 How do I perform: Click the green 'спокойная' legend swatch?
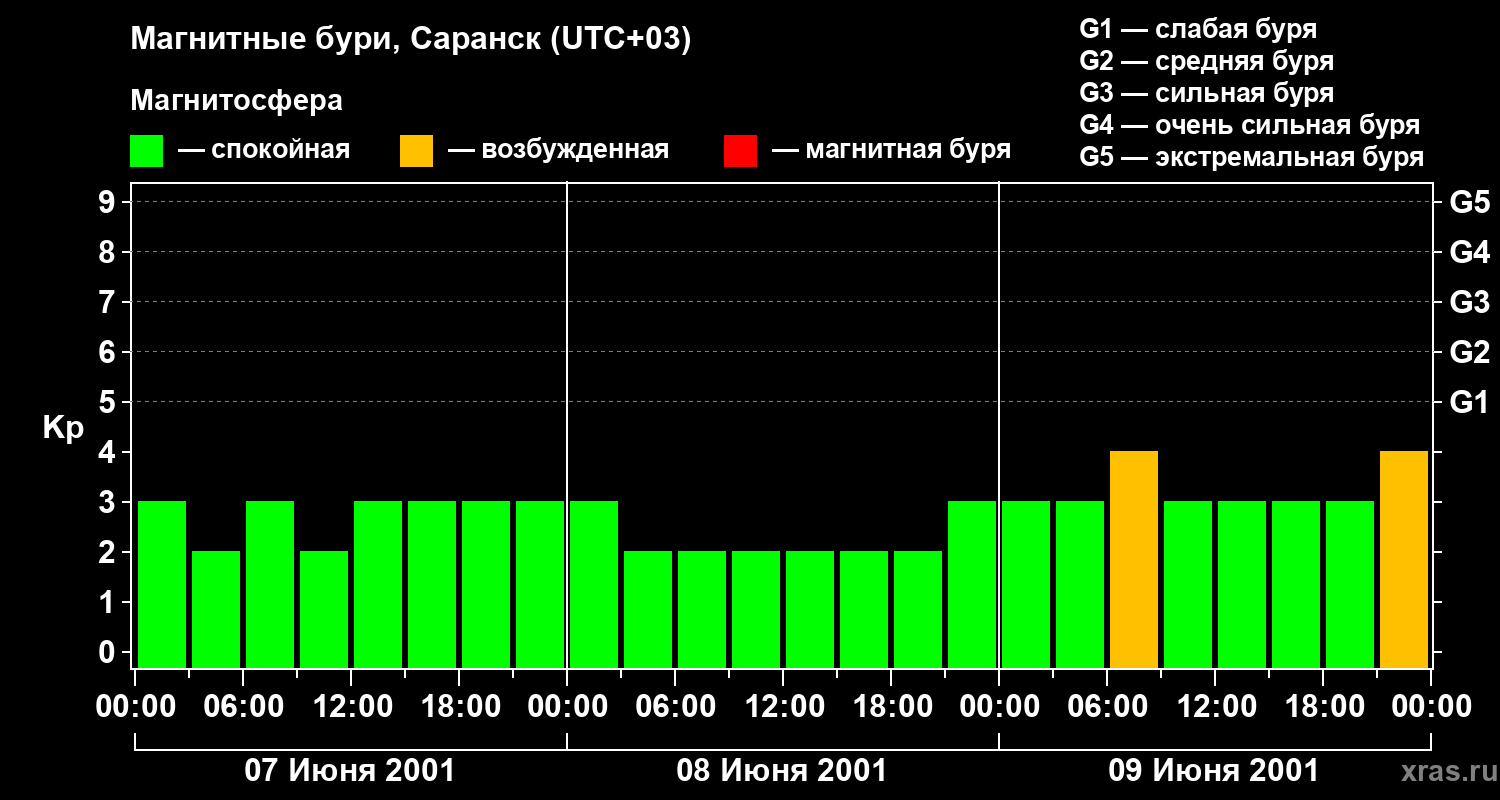point(146,151)
